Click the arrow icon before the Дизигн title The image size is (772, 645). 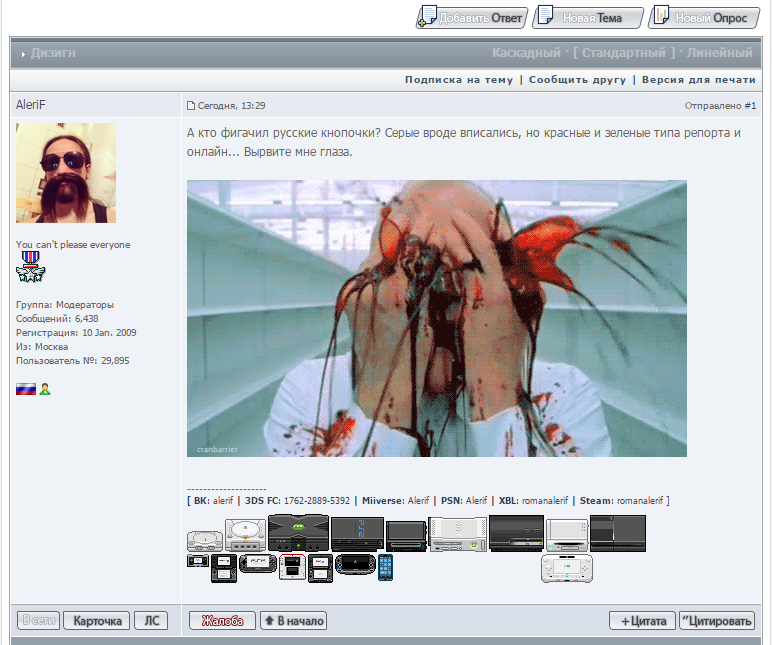point(23,54)
